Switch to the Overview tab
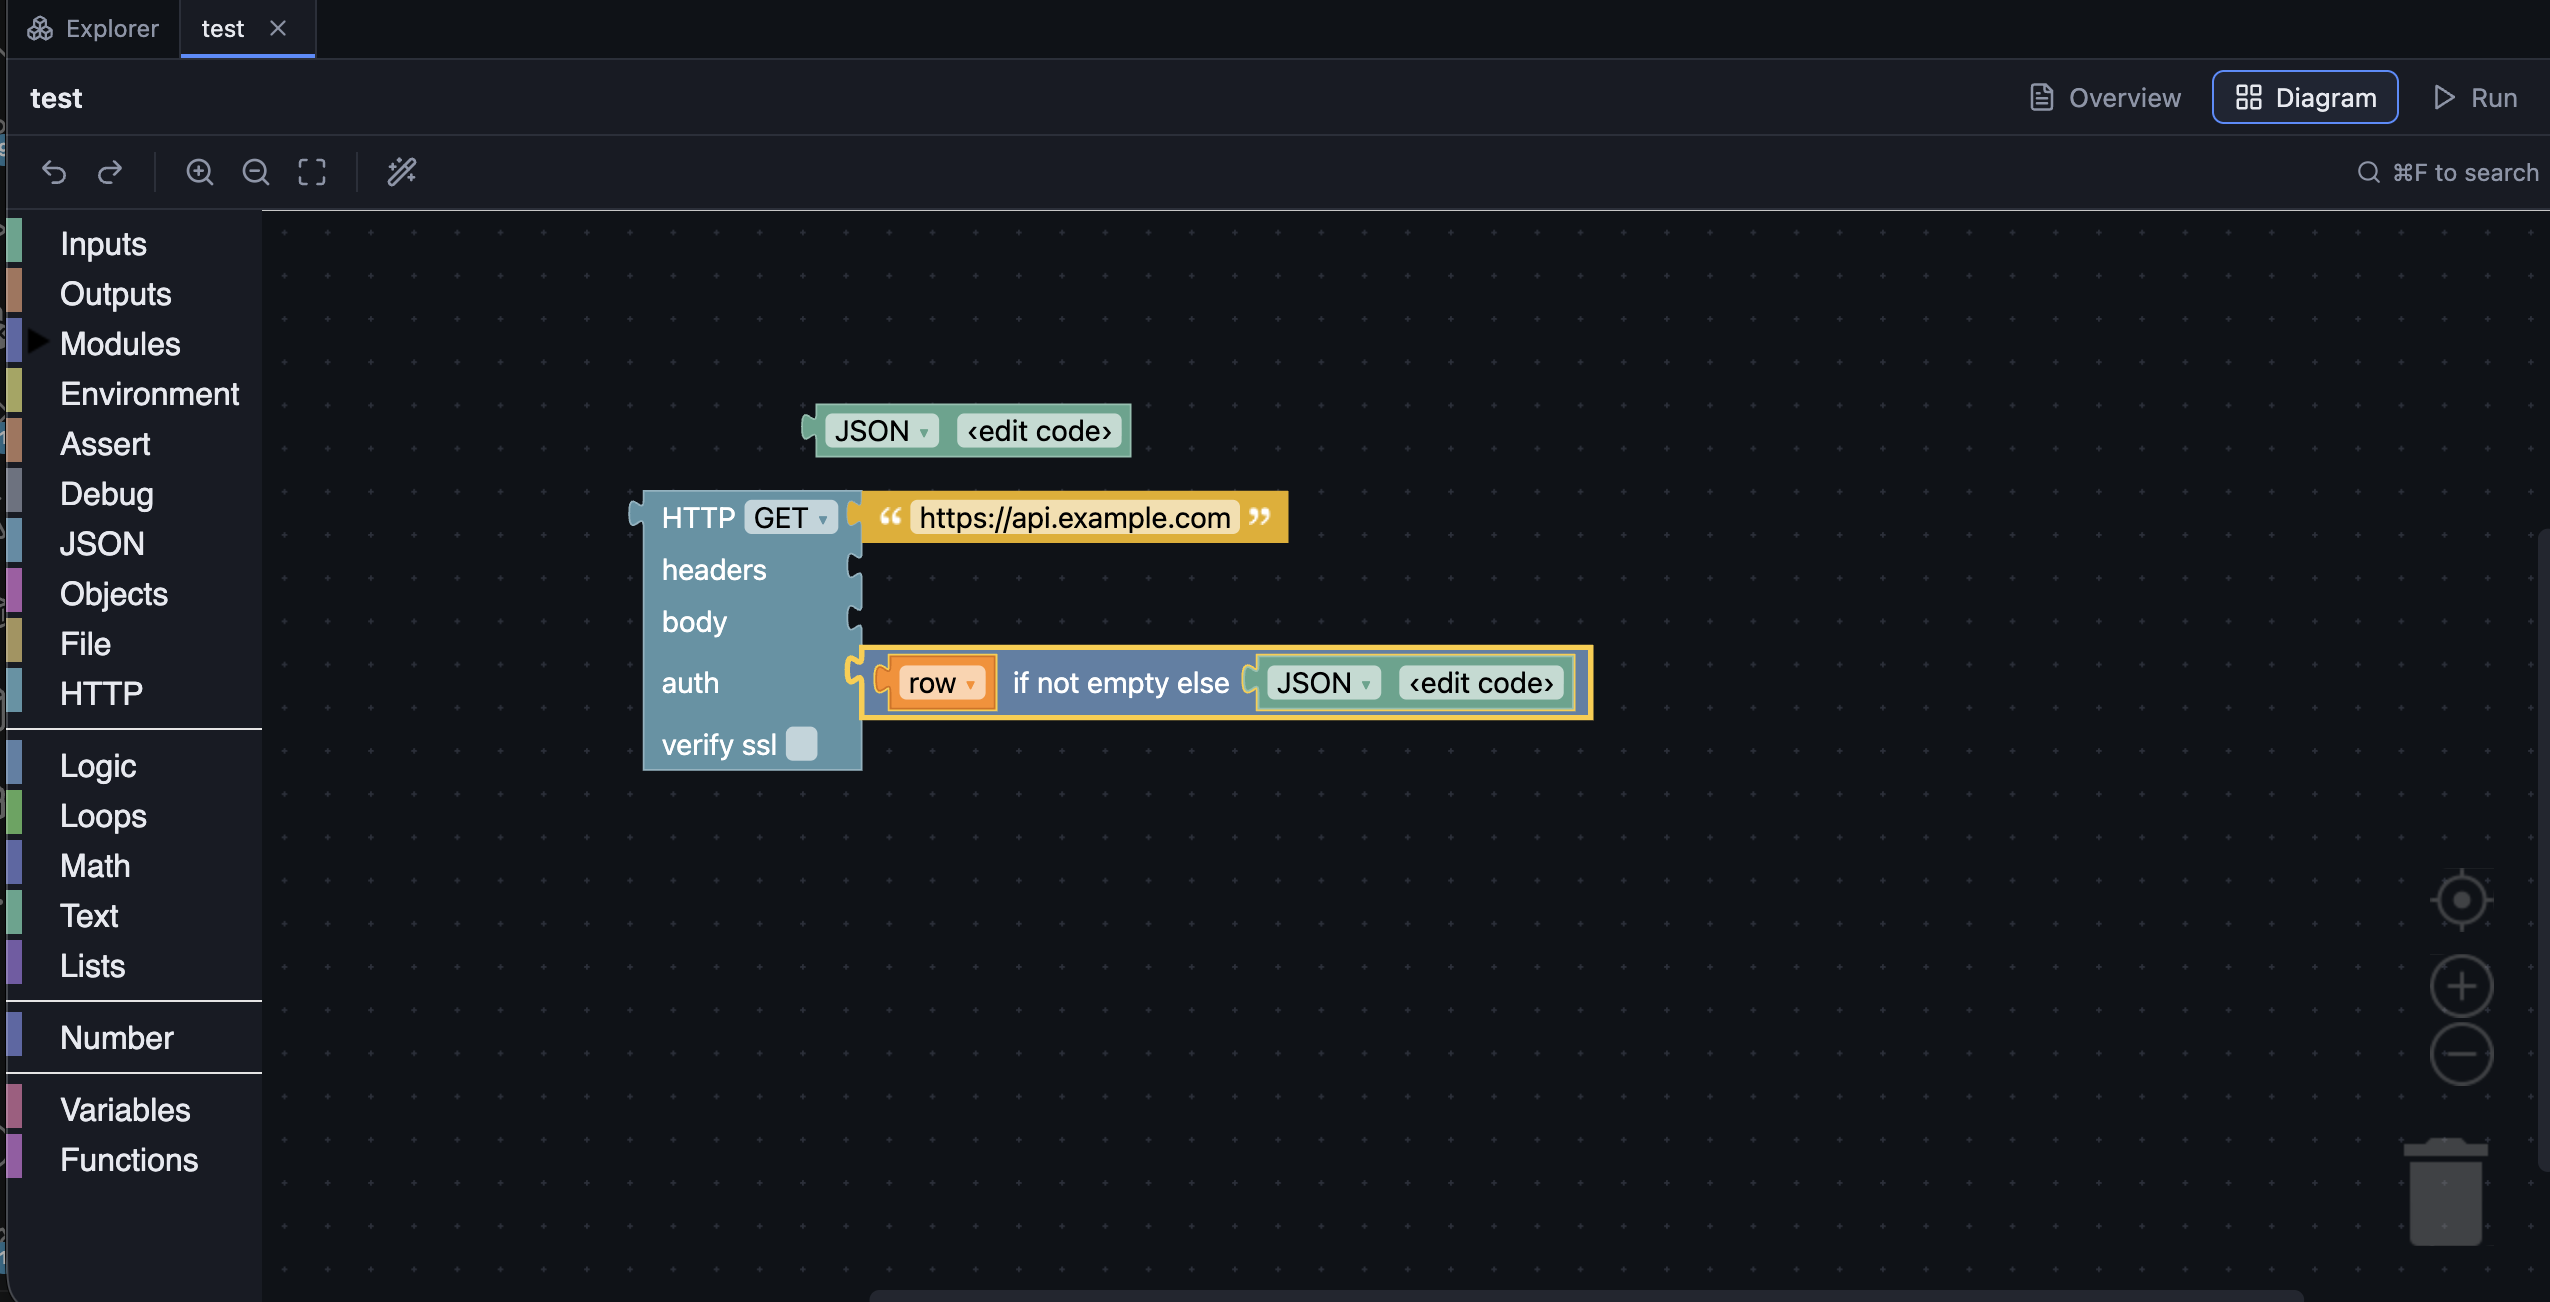Image resolution: width=2550 pixels, height=1302 pixels. [2106, 97]
